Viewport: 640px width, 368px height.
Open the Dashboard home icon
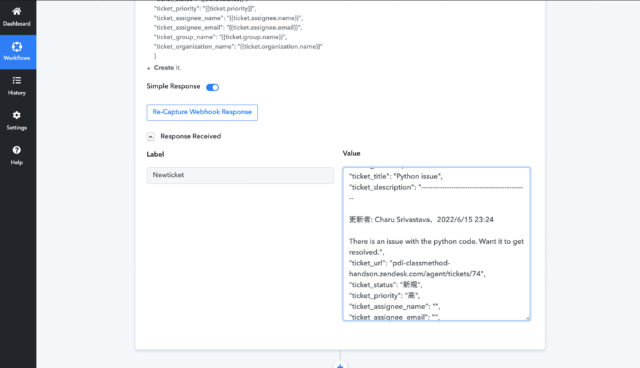pyautogui.click(x=16, y=11)
